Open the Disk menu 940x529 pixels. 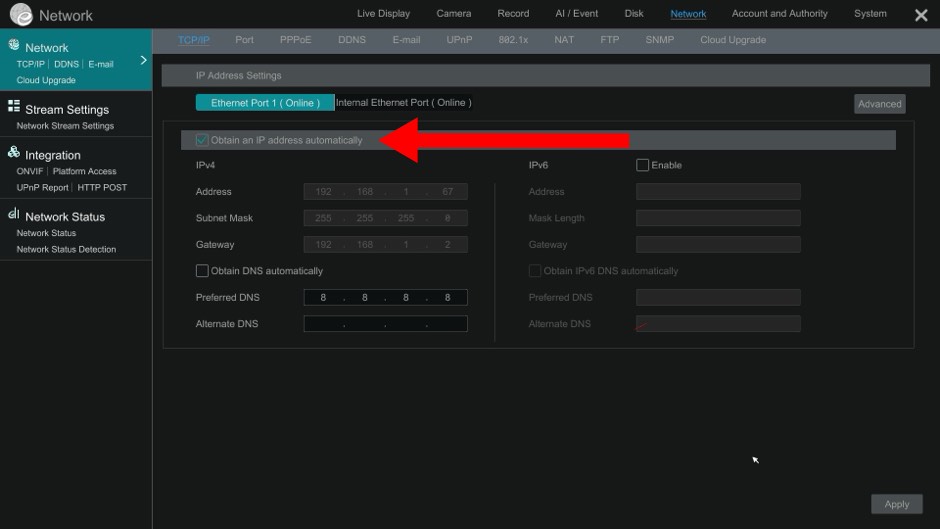[634, 13]
